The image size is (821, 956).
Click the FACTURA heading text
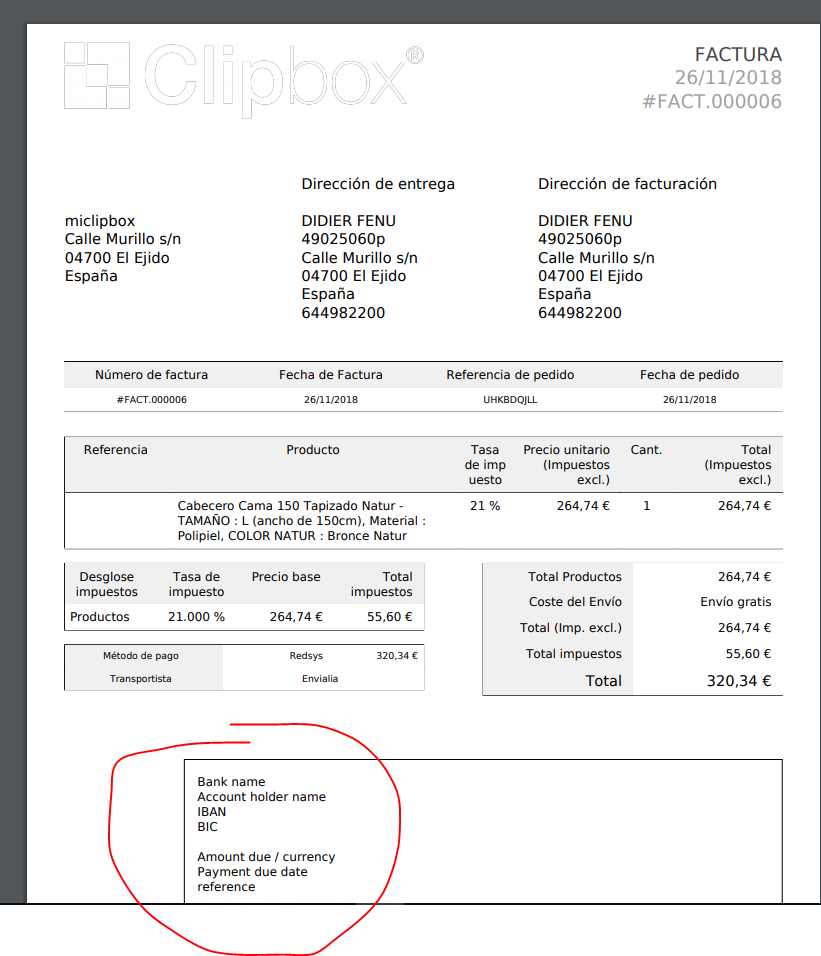[738, 55]
